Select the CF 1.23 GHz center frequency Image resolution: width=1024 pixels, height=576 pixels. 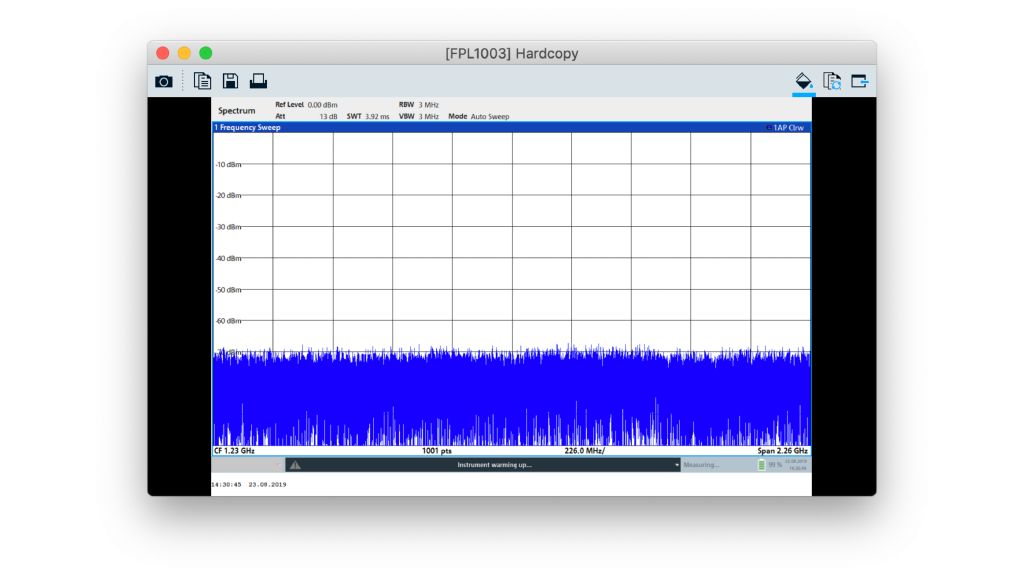(x=235, y=451)
